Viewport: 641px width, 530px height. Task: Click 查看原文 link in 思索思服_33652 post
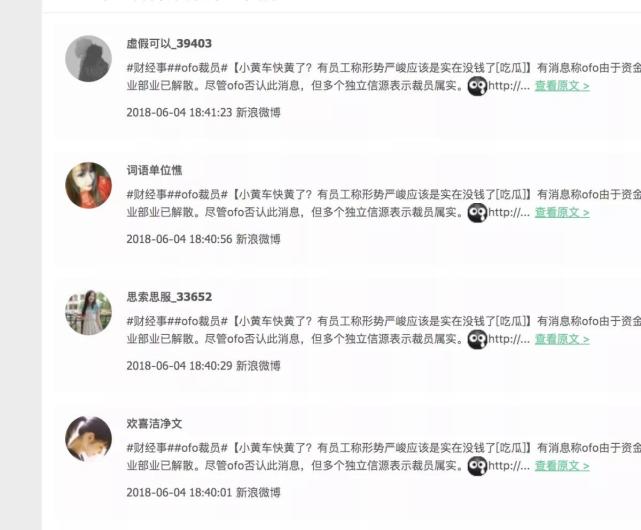click(562, 339)
